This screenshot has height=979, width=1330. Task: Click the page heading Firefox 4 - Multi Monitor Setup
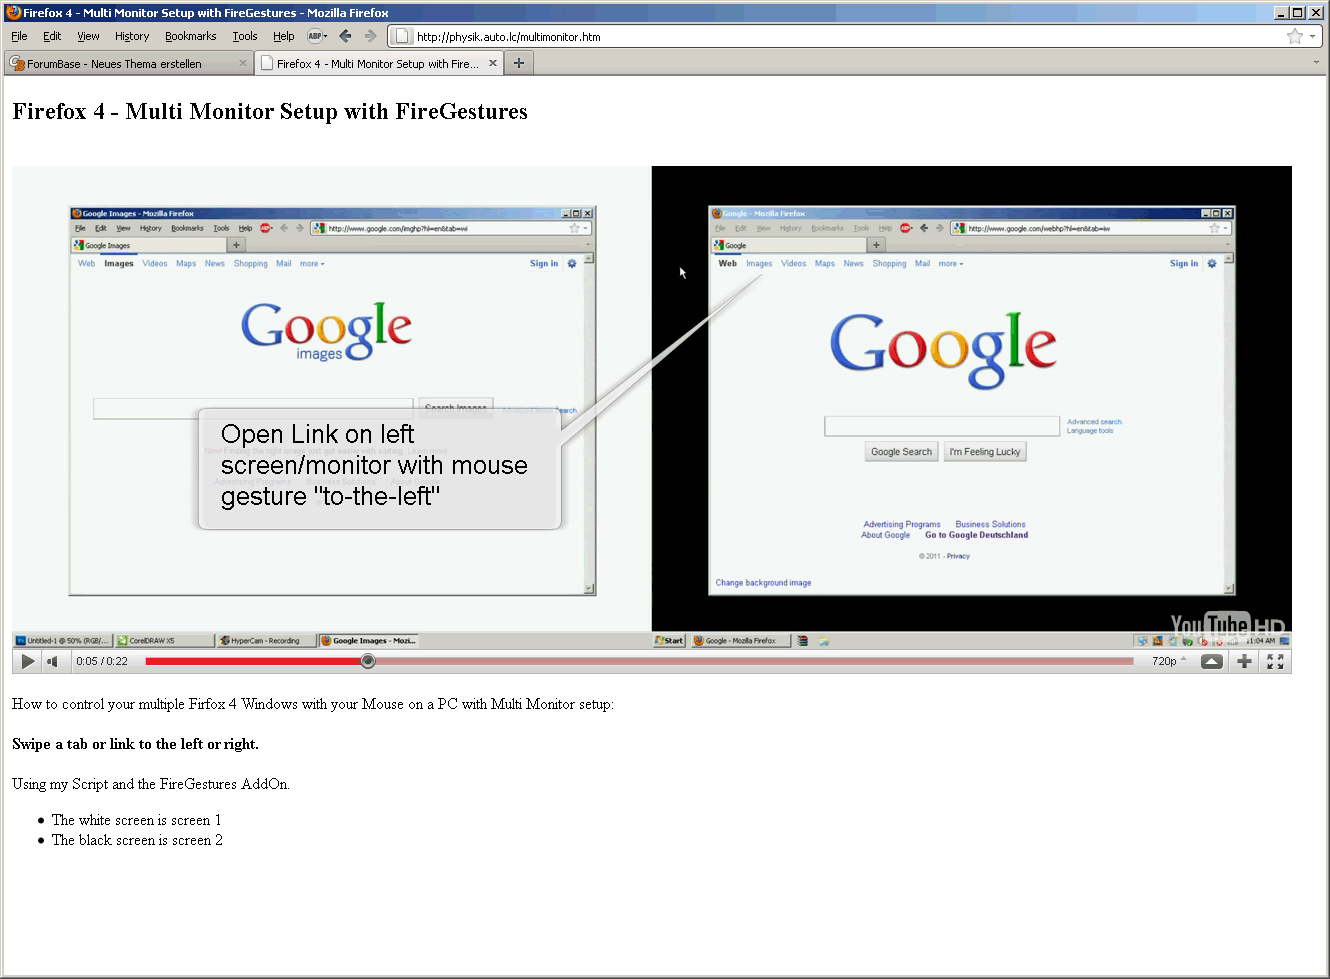[x=270, y=111]
